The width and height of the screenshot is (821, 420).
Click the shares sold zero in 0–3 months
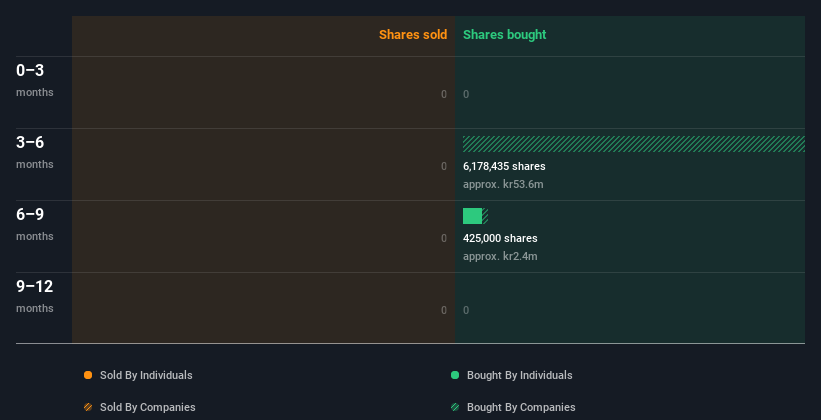click(x=444, y=94)
